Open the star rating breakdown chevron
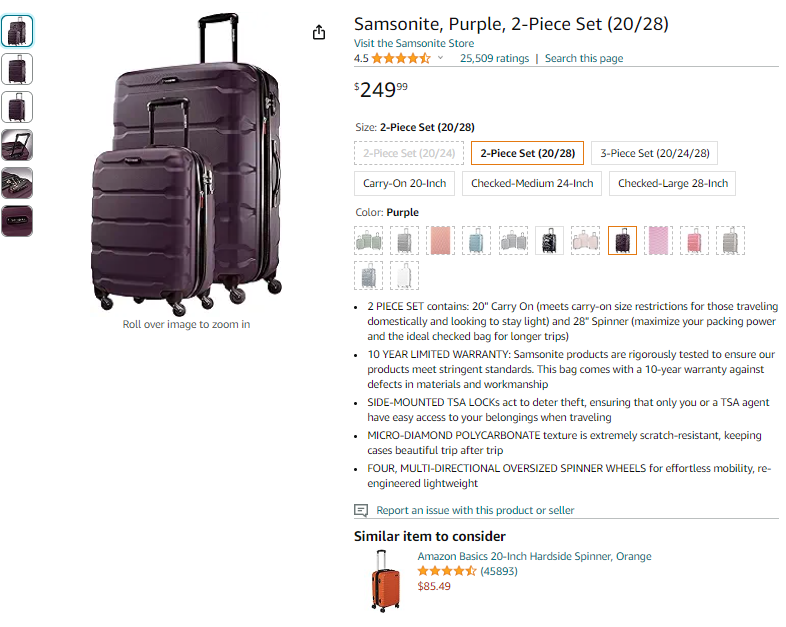The width and height of the screenshot is (786, 627). pos(440,58)
